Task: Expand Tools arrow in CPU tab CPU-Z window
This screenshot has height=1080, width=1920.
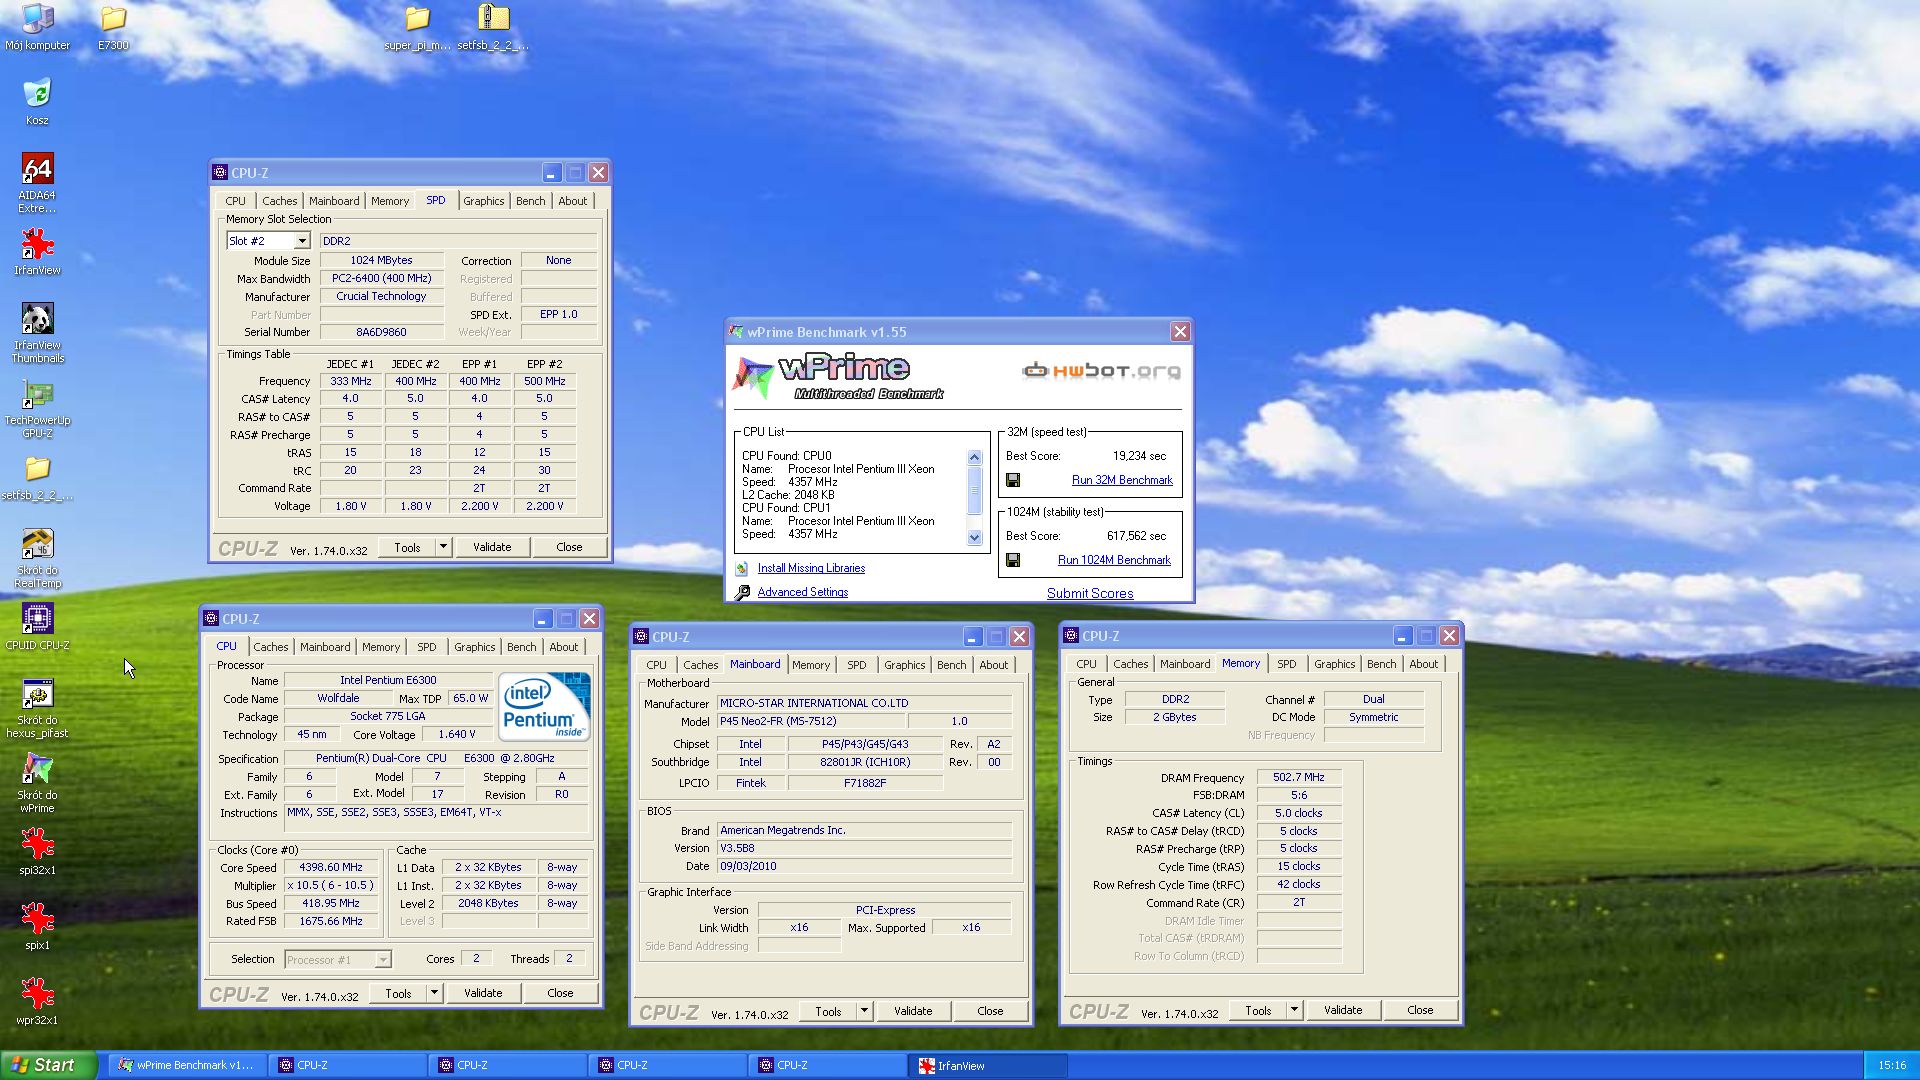Action: [x=434, y=993]
